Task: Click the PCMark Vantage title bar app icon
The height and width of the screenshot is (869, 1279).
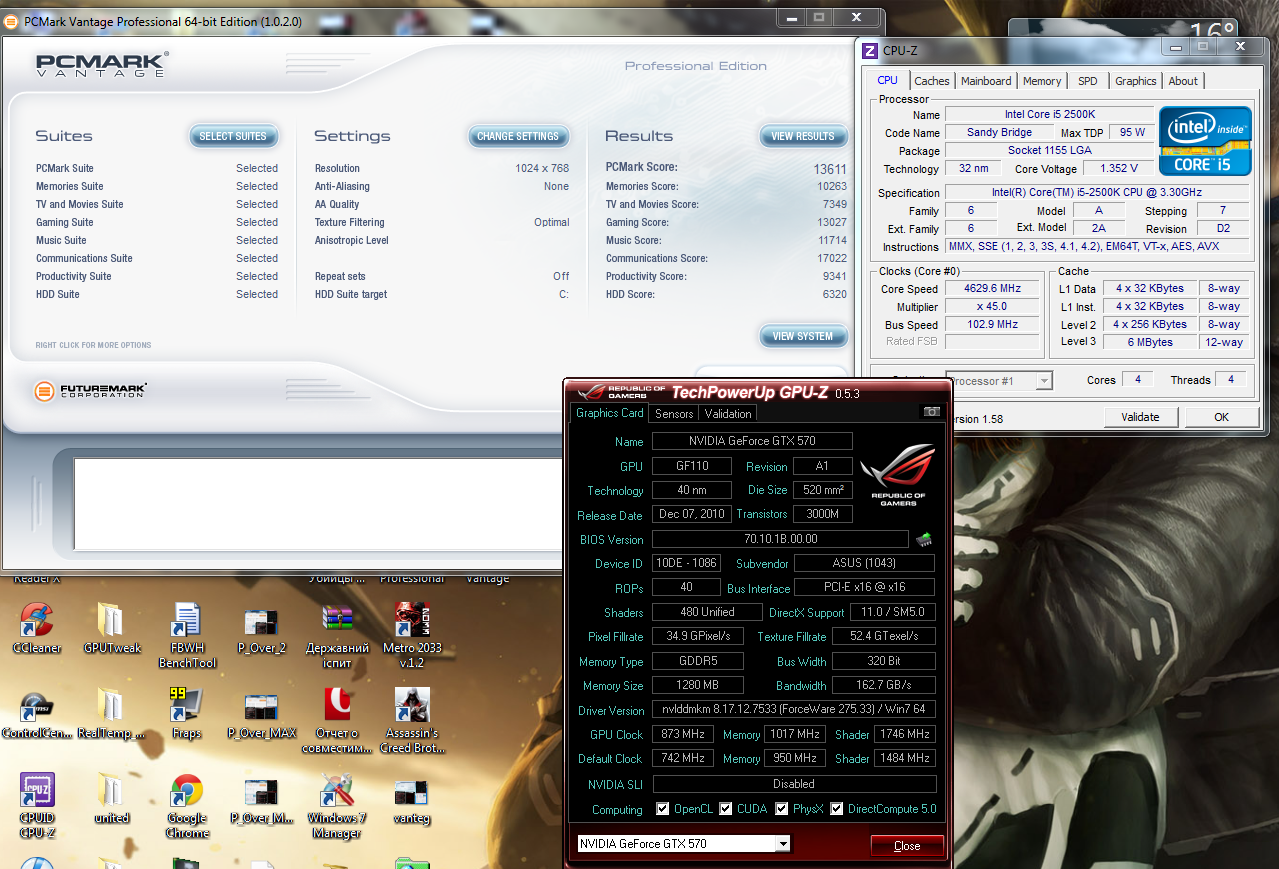Action: tap(11, 20)
